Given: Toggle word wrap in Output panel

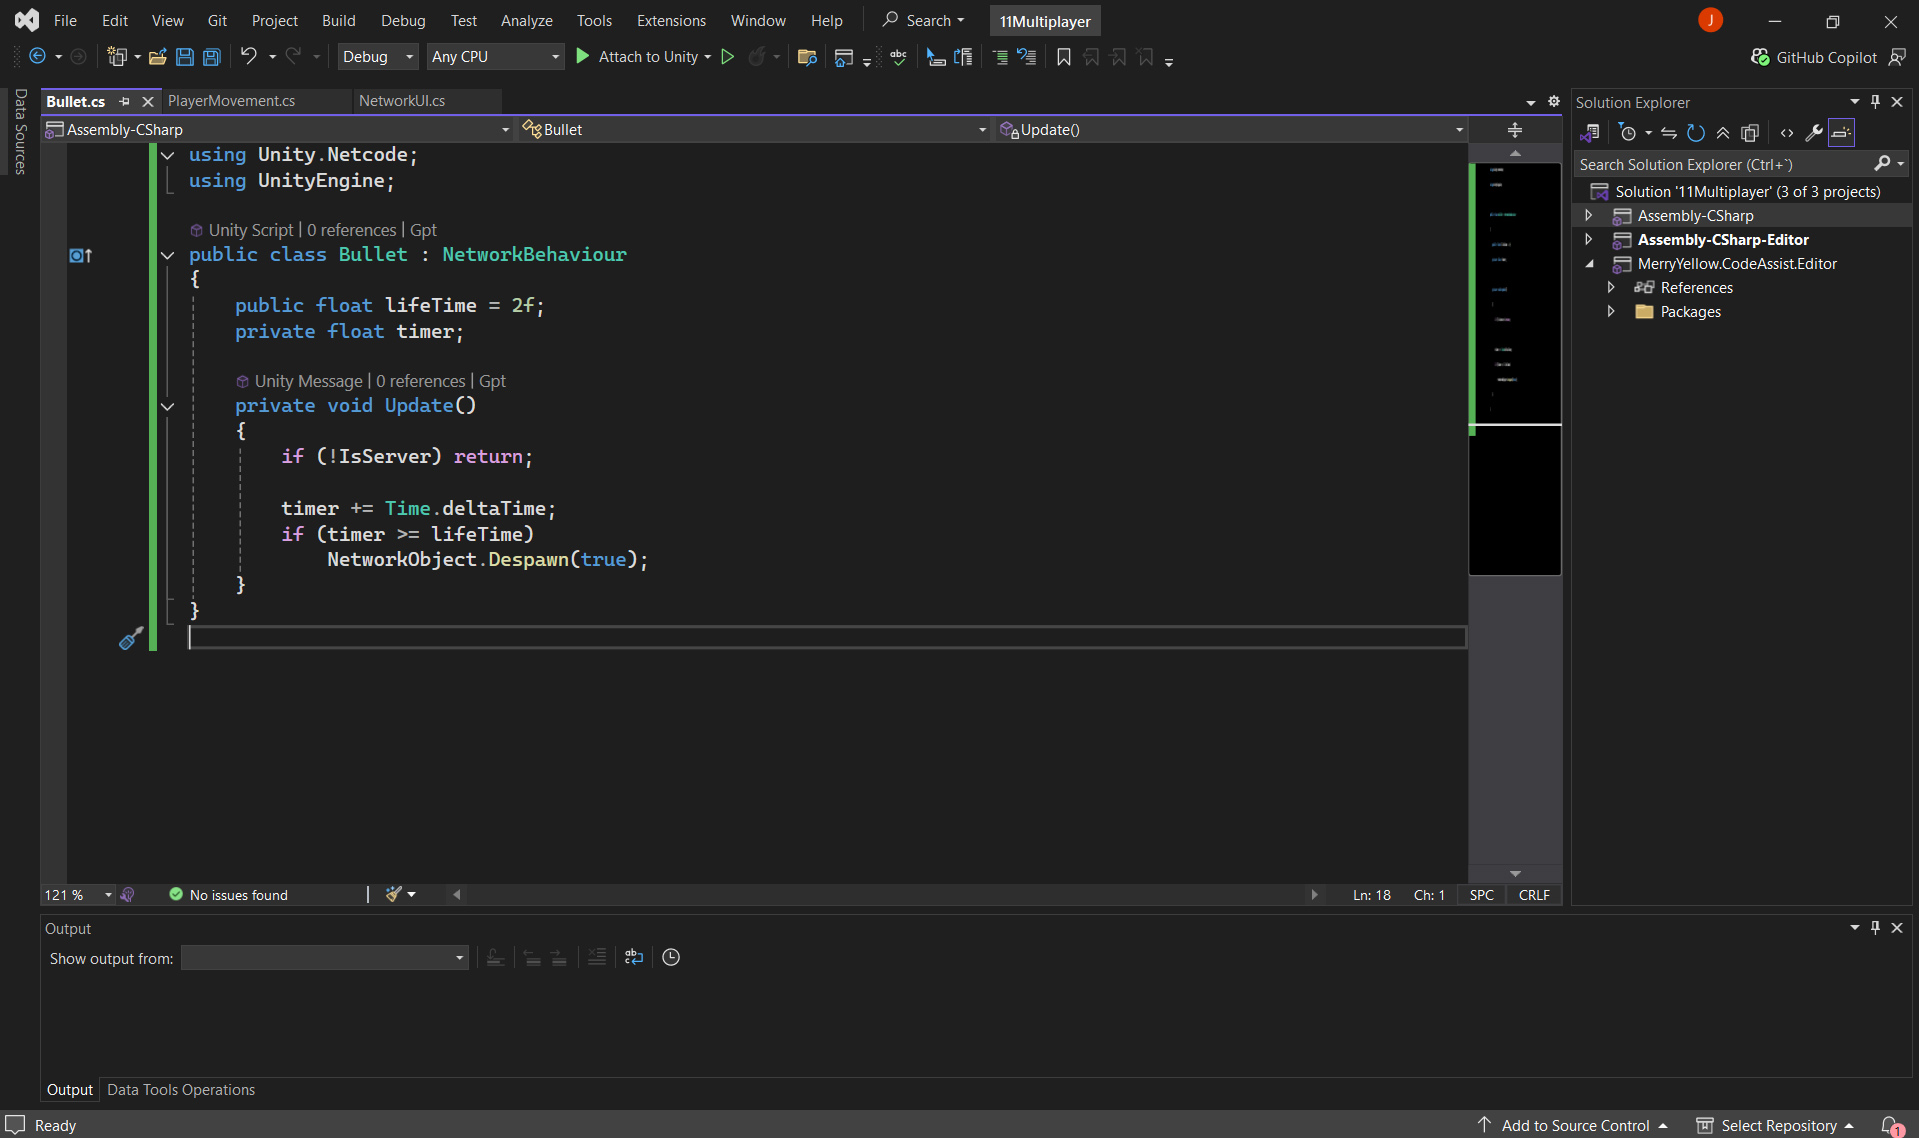Looking at the screenshot, I should click(x=634, y=958).
